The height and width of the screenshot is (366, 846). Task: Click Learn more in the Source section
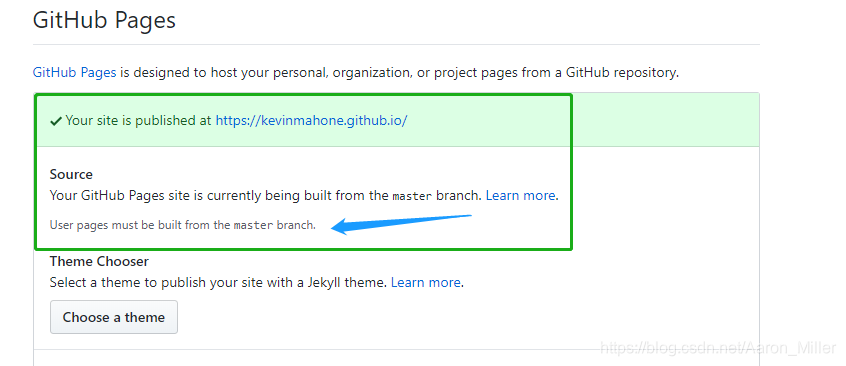[x=520, y=195]
